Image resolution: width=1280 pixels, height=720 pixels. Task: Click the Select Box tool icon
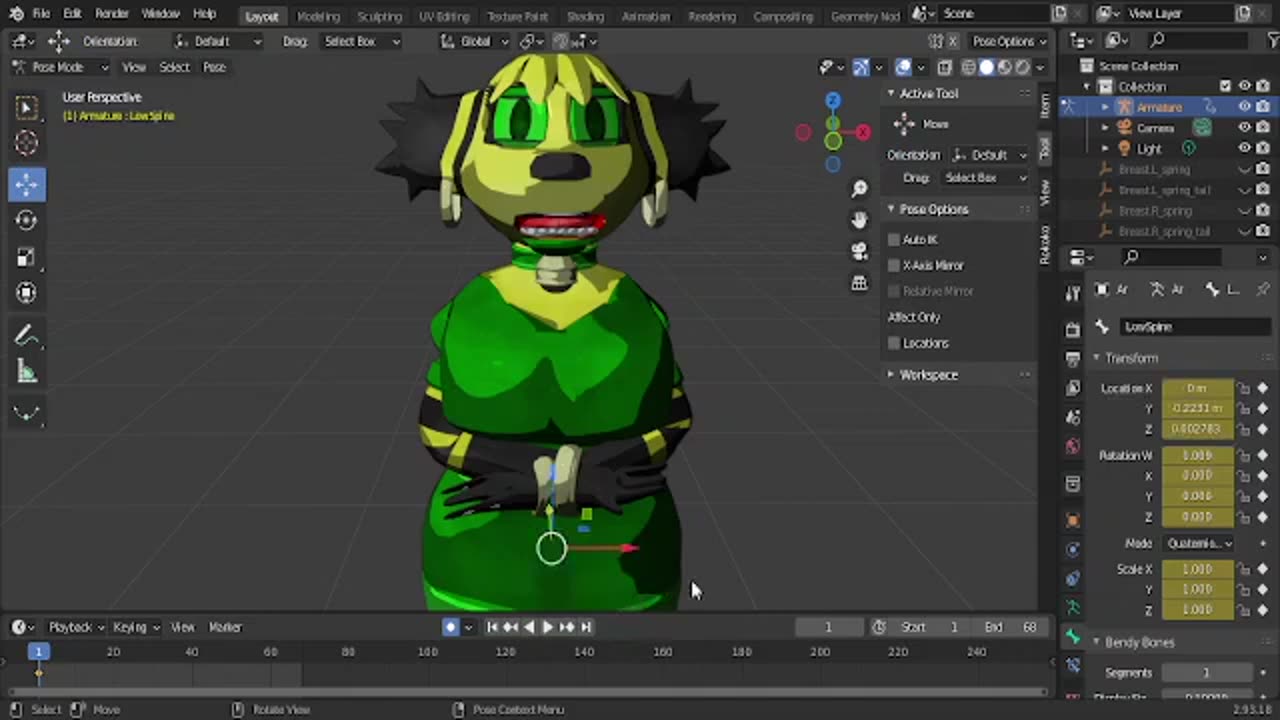click(x=27, y=107)
